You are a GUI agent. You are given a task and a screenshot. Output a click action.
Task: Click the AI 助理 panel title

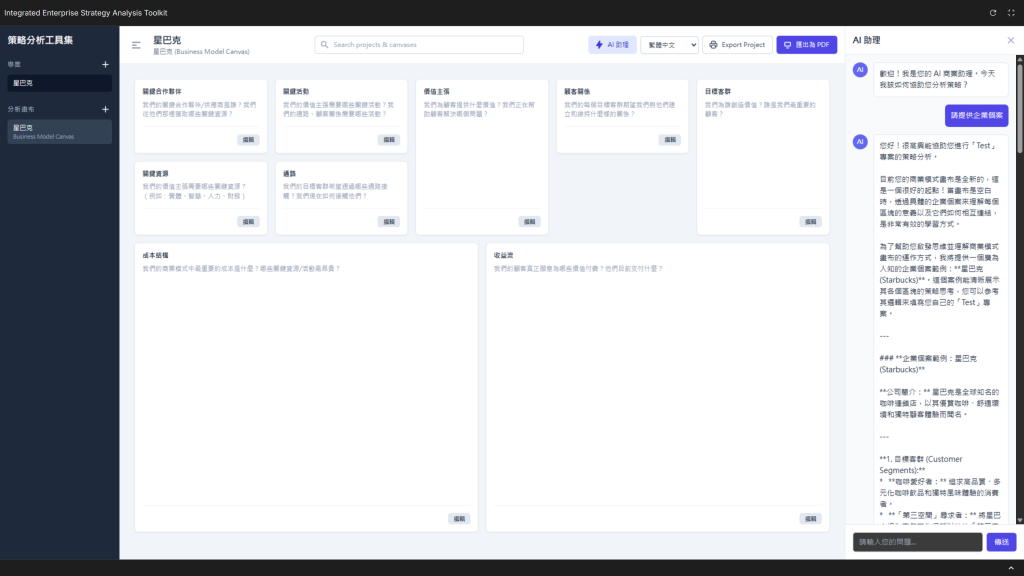tap(867, 40)
